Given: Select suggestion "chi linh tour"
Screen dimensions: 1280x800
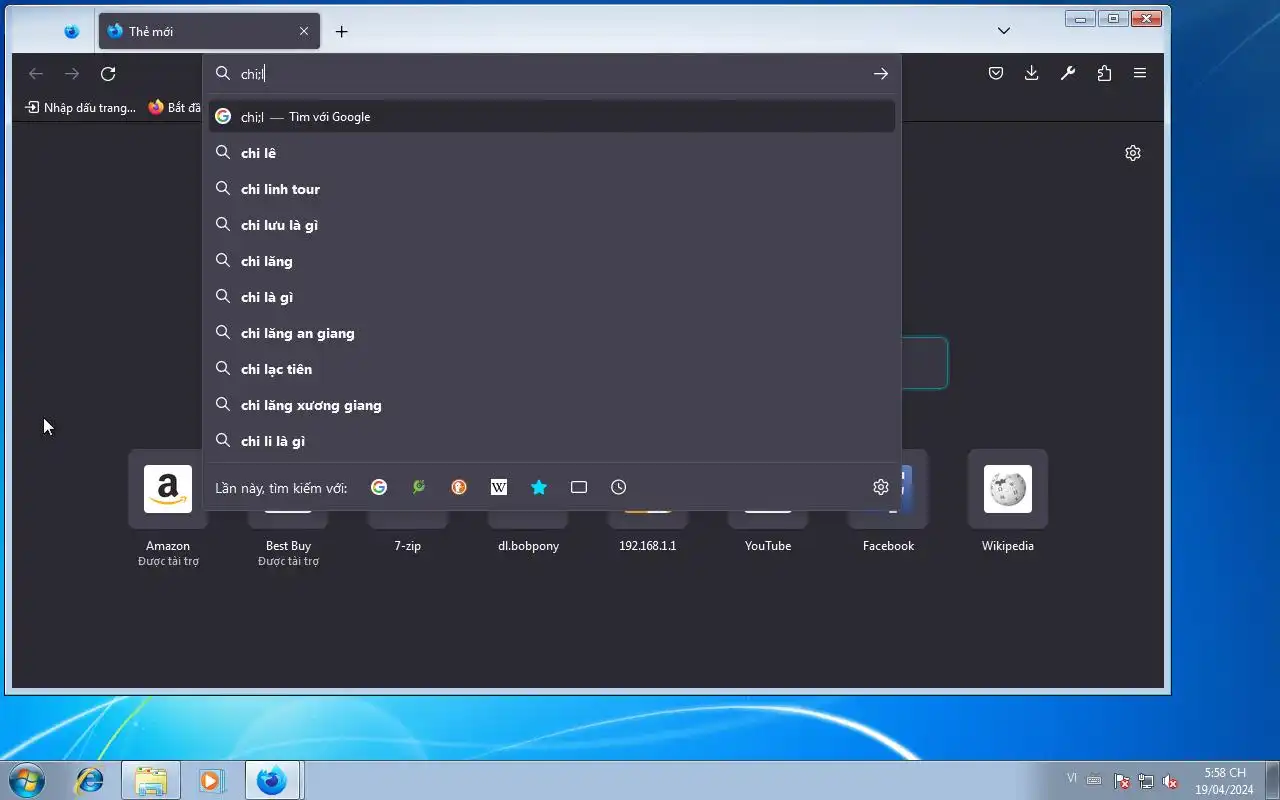Looking at the screenshot, I should point(552,189).
